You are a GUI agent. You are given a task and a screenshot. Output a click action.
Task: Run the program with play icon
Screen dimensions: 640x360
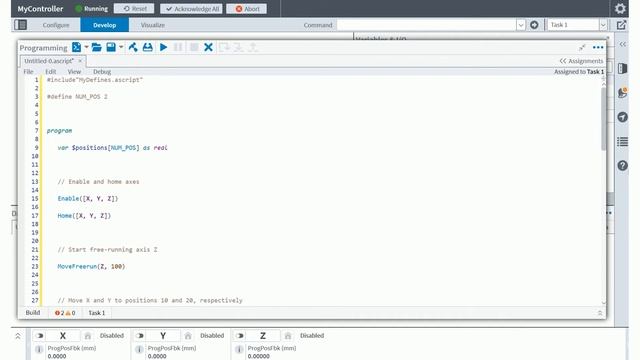(163, 47)
